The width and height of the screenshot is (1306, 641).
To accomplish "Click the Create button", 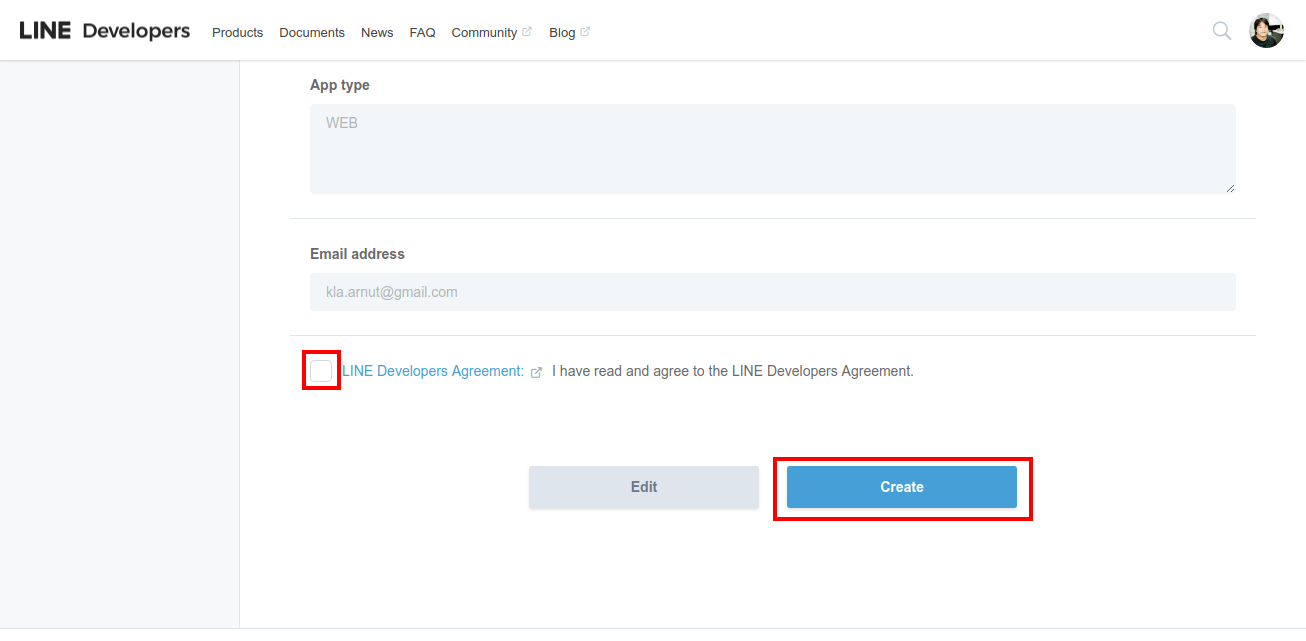I will click(x=902, y=487).
